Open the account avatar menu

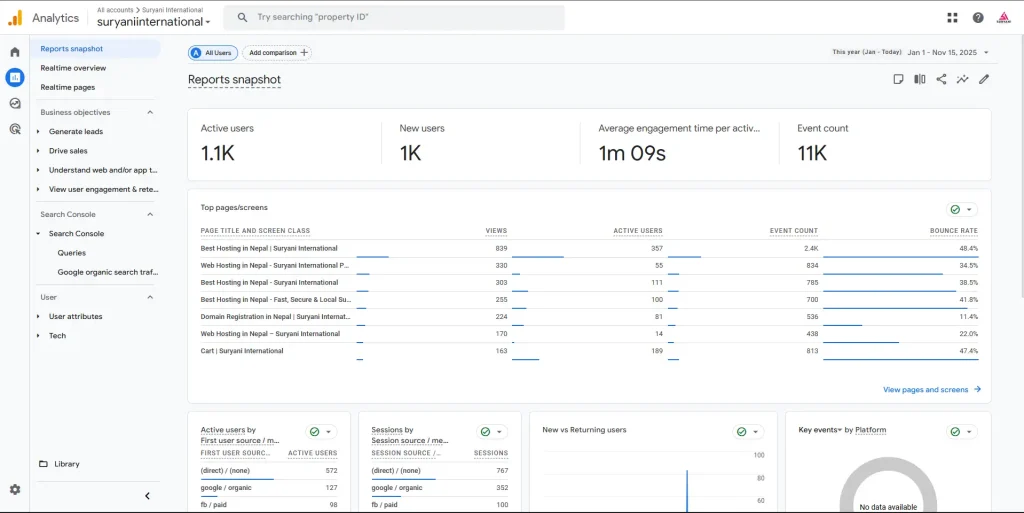[x=1003, y=18]
